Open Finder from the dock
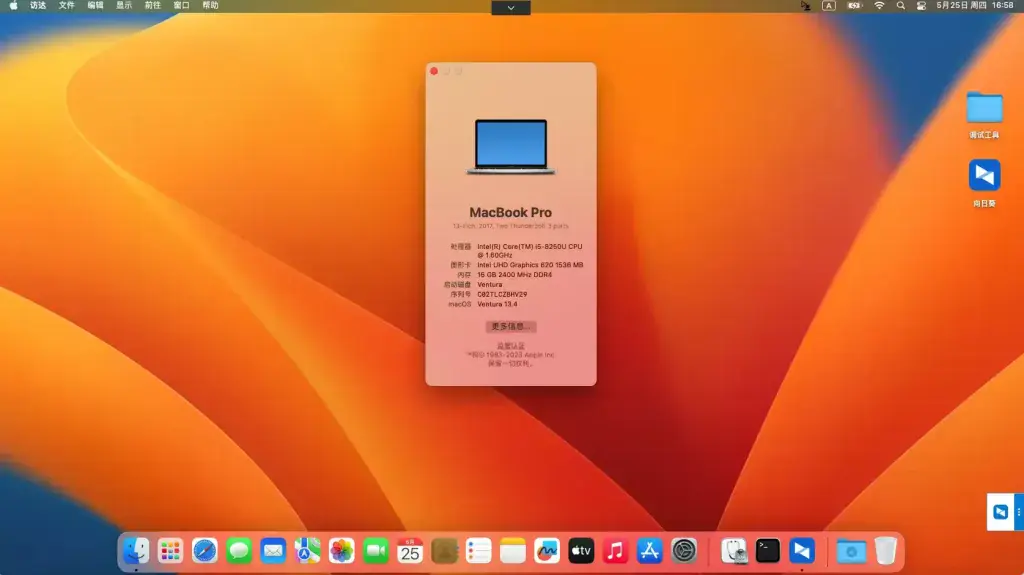Image resolution: width=1024 pixels, height=575 pixels. point(136,551)
